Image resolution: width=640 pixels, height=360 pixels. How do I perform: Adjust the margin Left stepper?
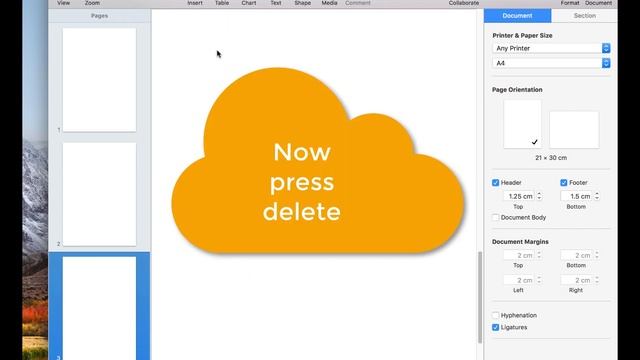(539, 280)
